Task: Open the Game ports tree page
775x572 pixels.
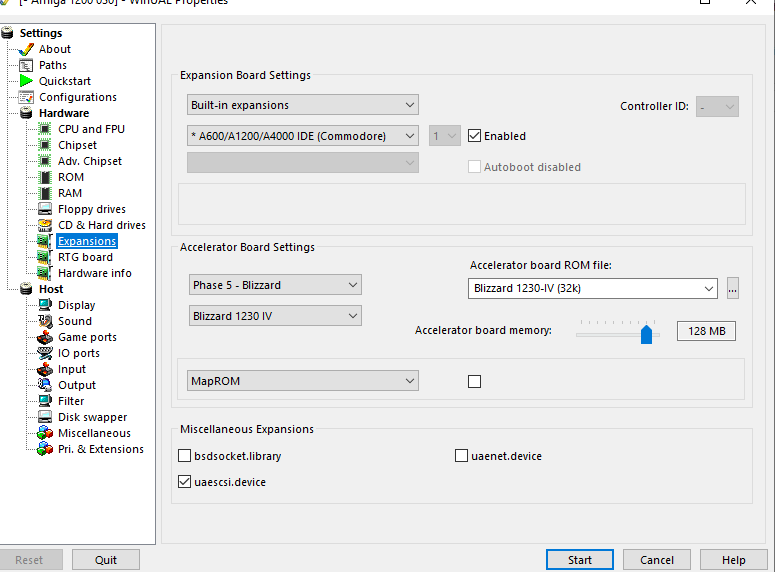Action: click(x=87, y=337)
